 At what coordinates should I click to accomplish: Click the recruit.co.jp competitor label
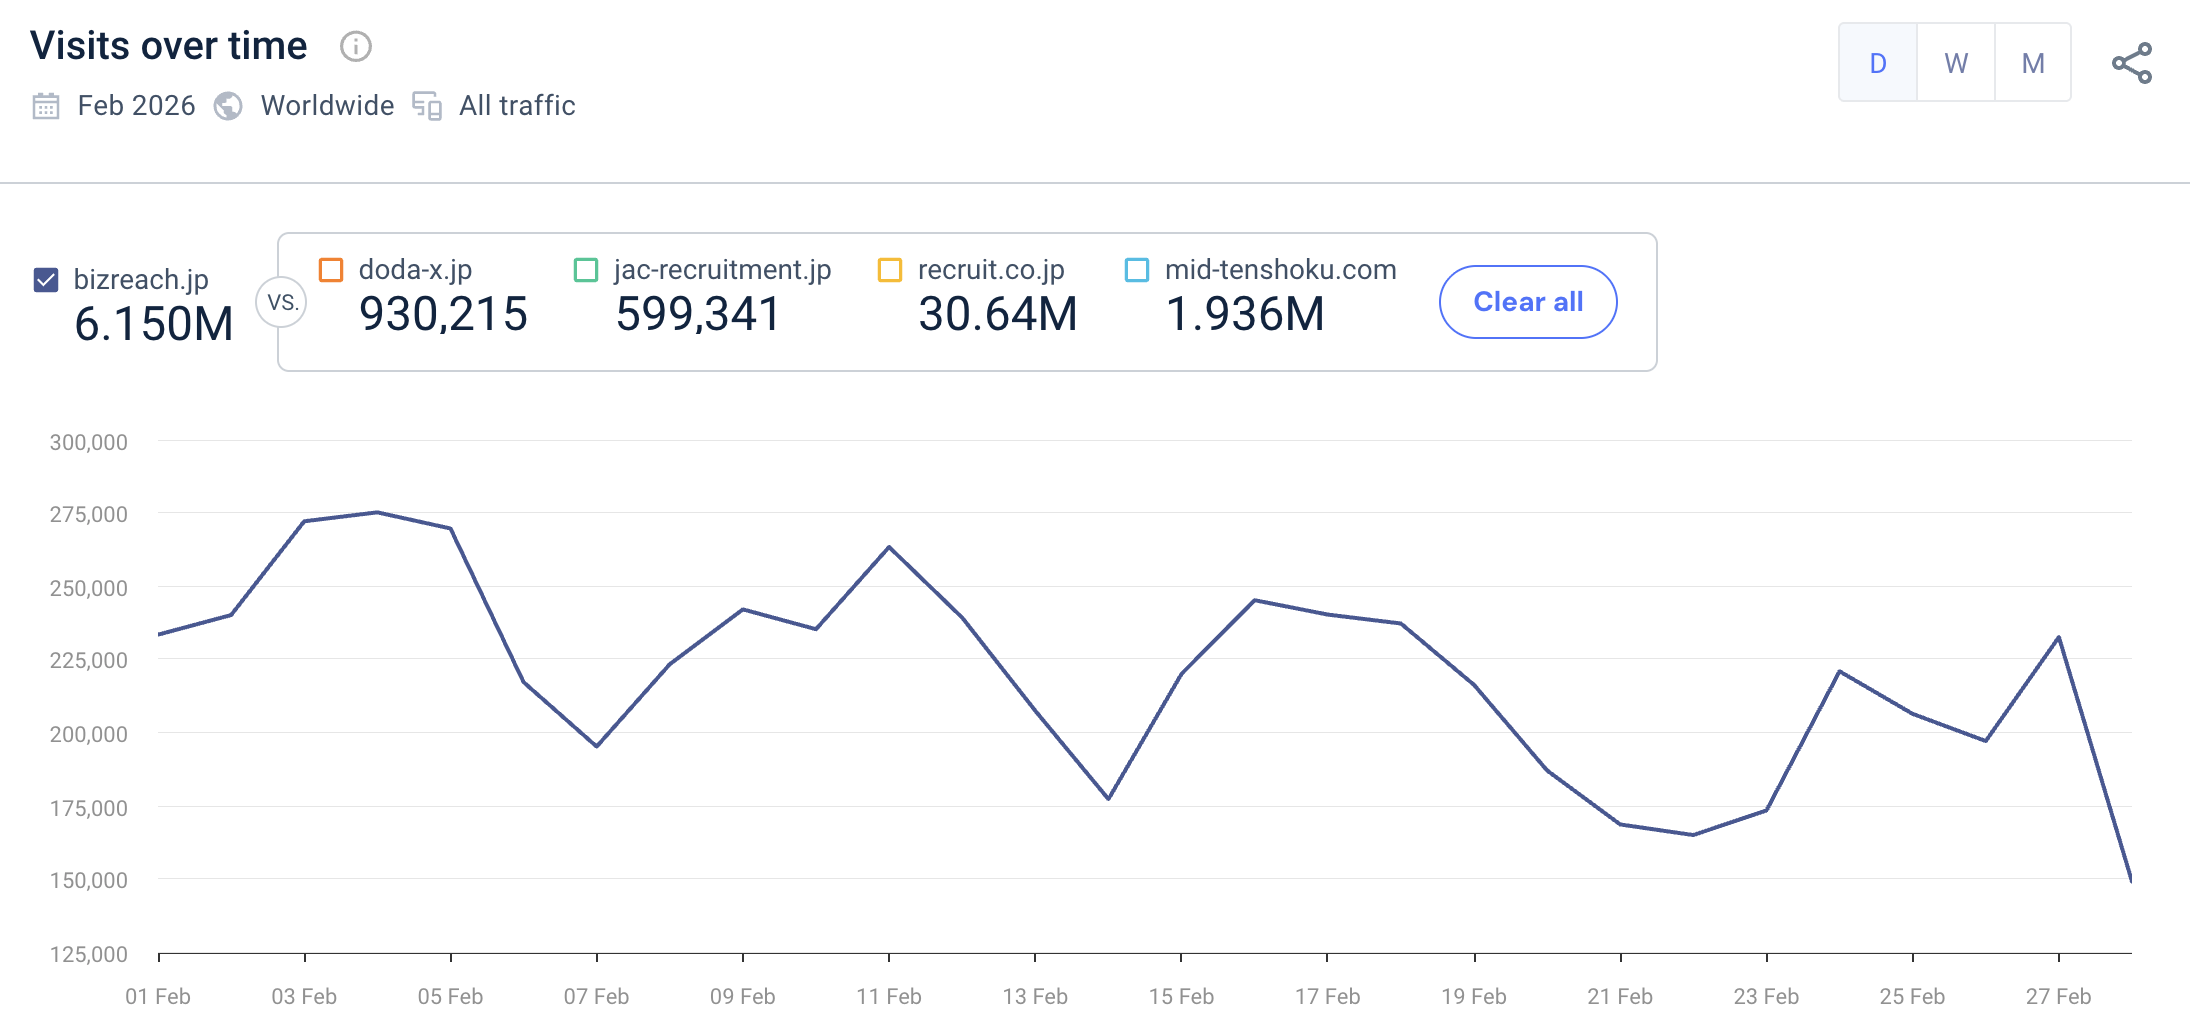click(990, 270)
